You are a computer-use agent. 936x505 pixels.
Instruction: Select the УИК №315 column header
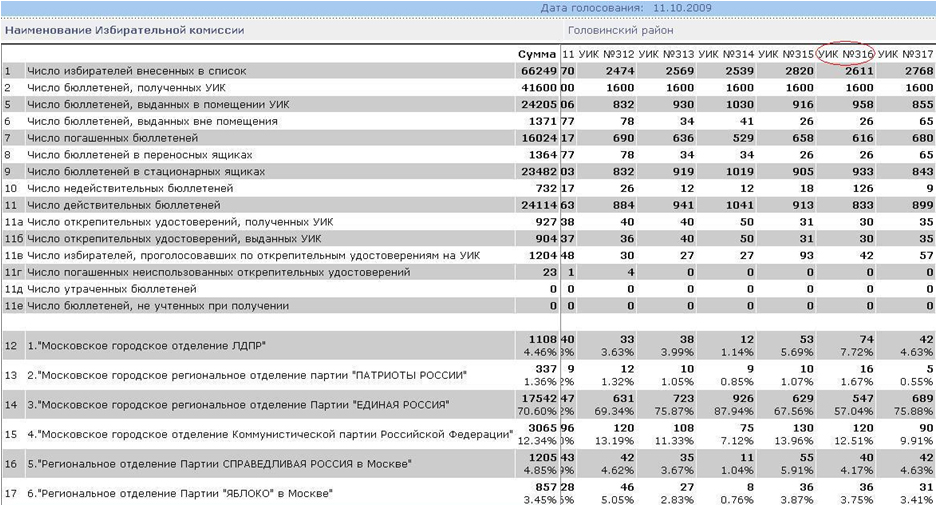point(786,53)
